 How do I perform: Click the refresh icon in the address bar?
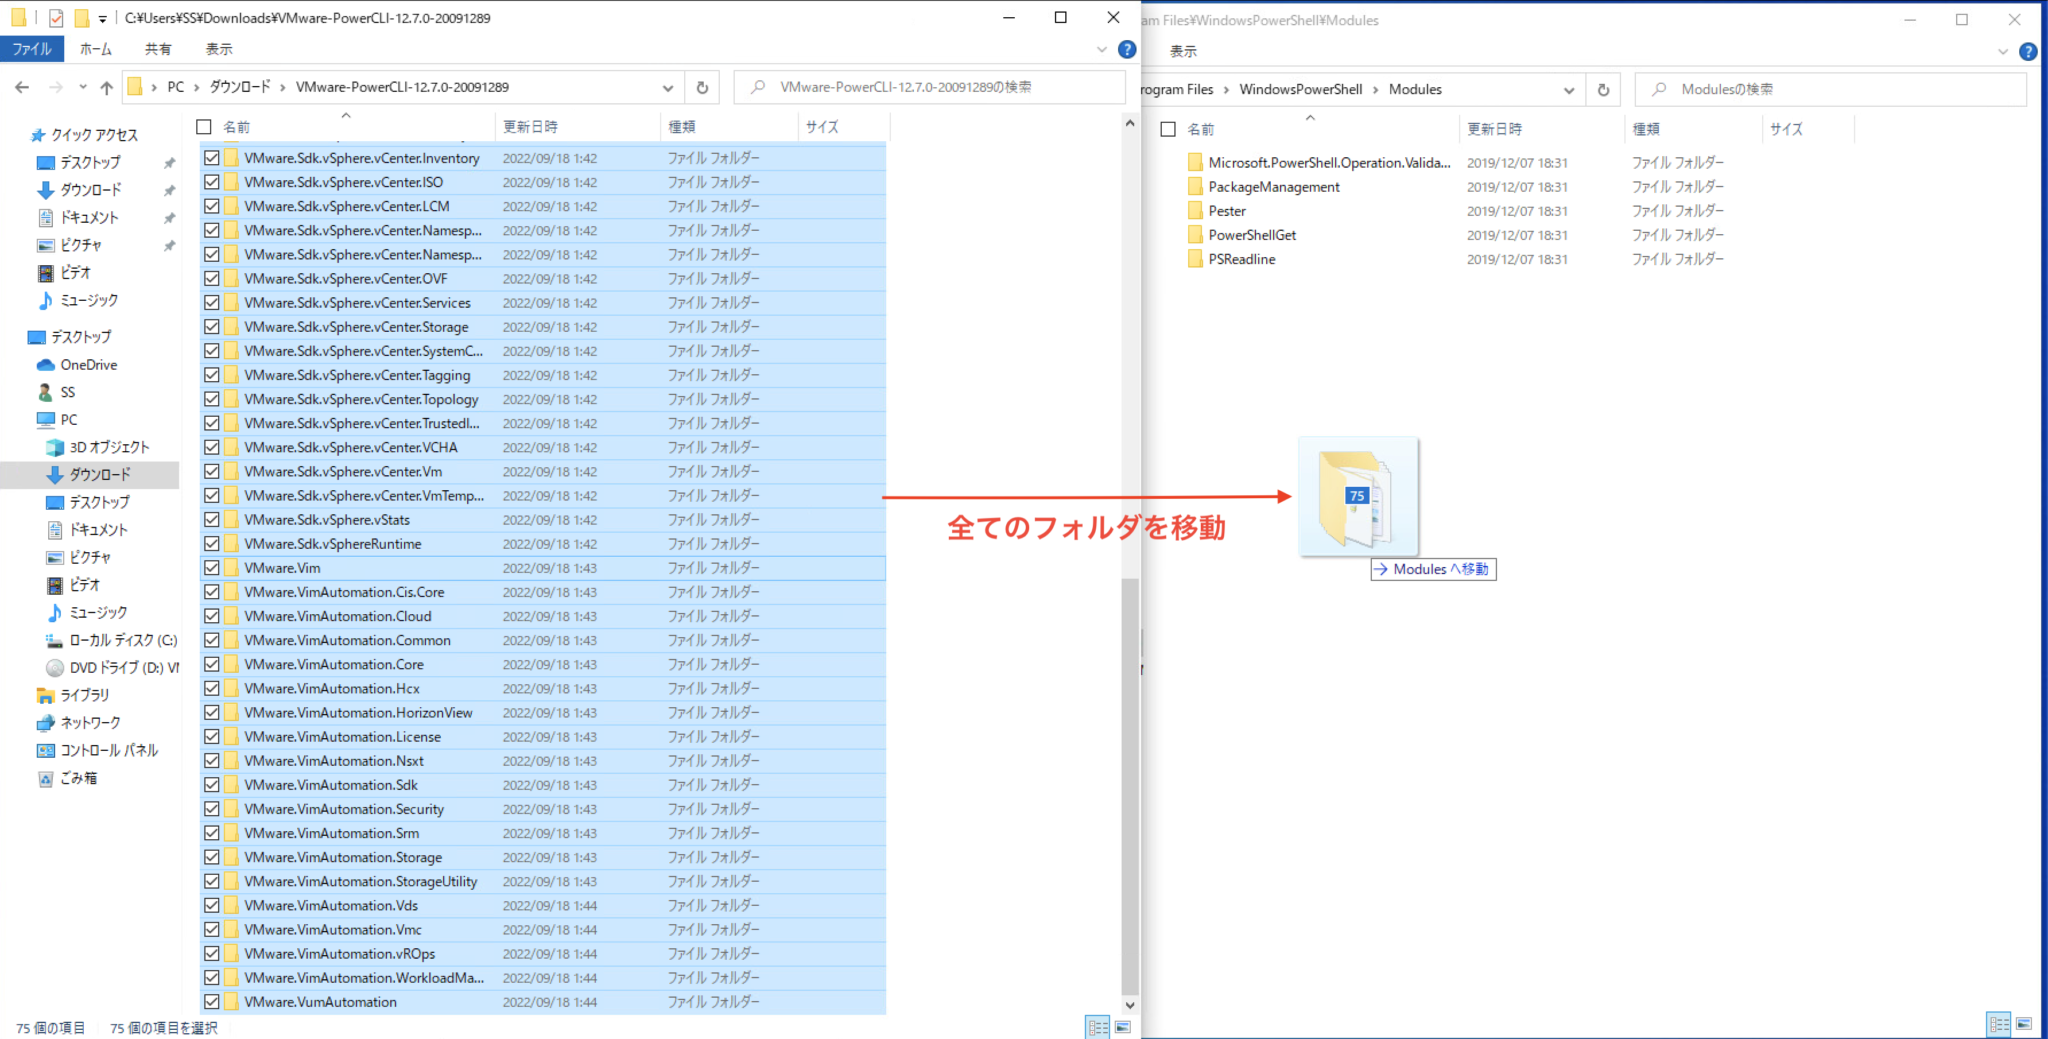coord(702,87)
